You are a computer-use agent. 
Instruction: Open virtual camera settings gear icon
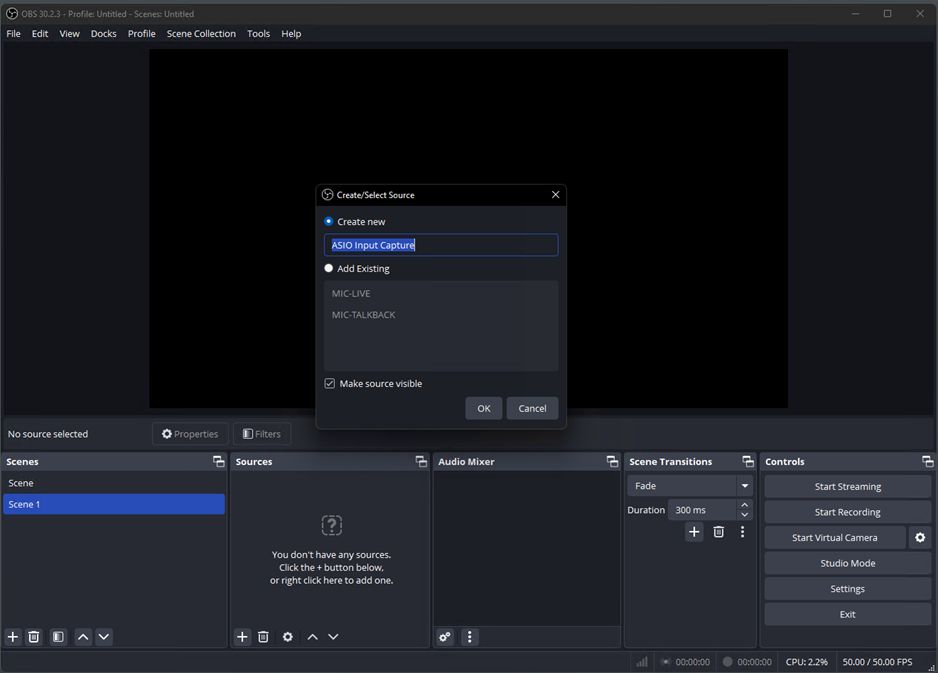(x=920, y=538)
